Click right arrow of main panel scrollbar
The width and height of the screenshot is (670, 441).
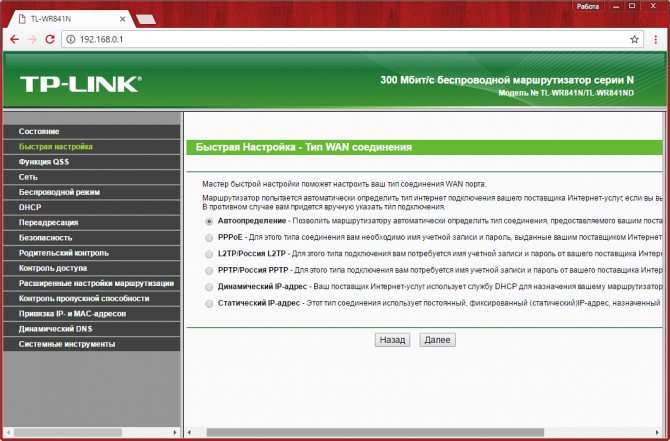658,432
